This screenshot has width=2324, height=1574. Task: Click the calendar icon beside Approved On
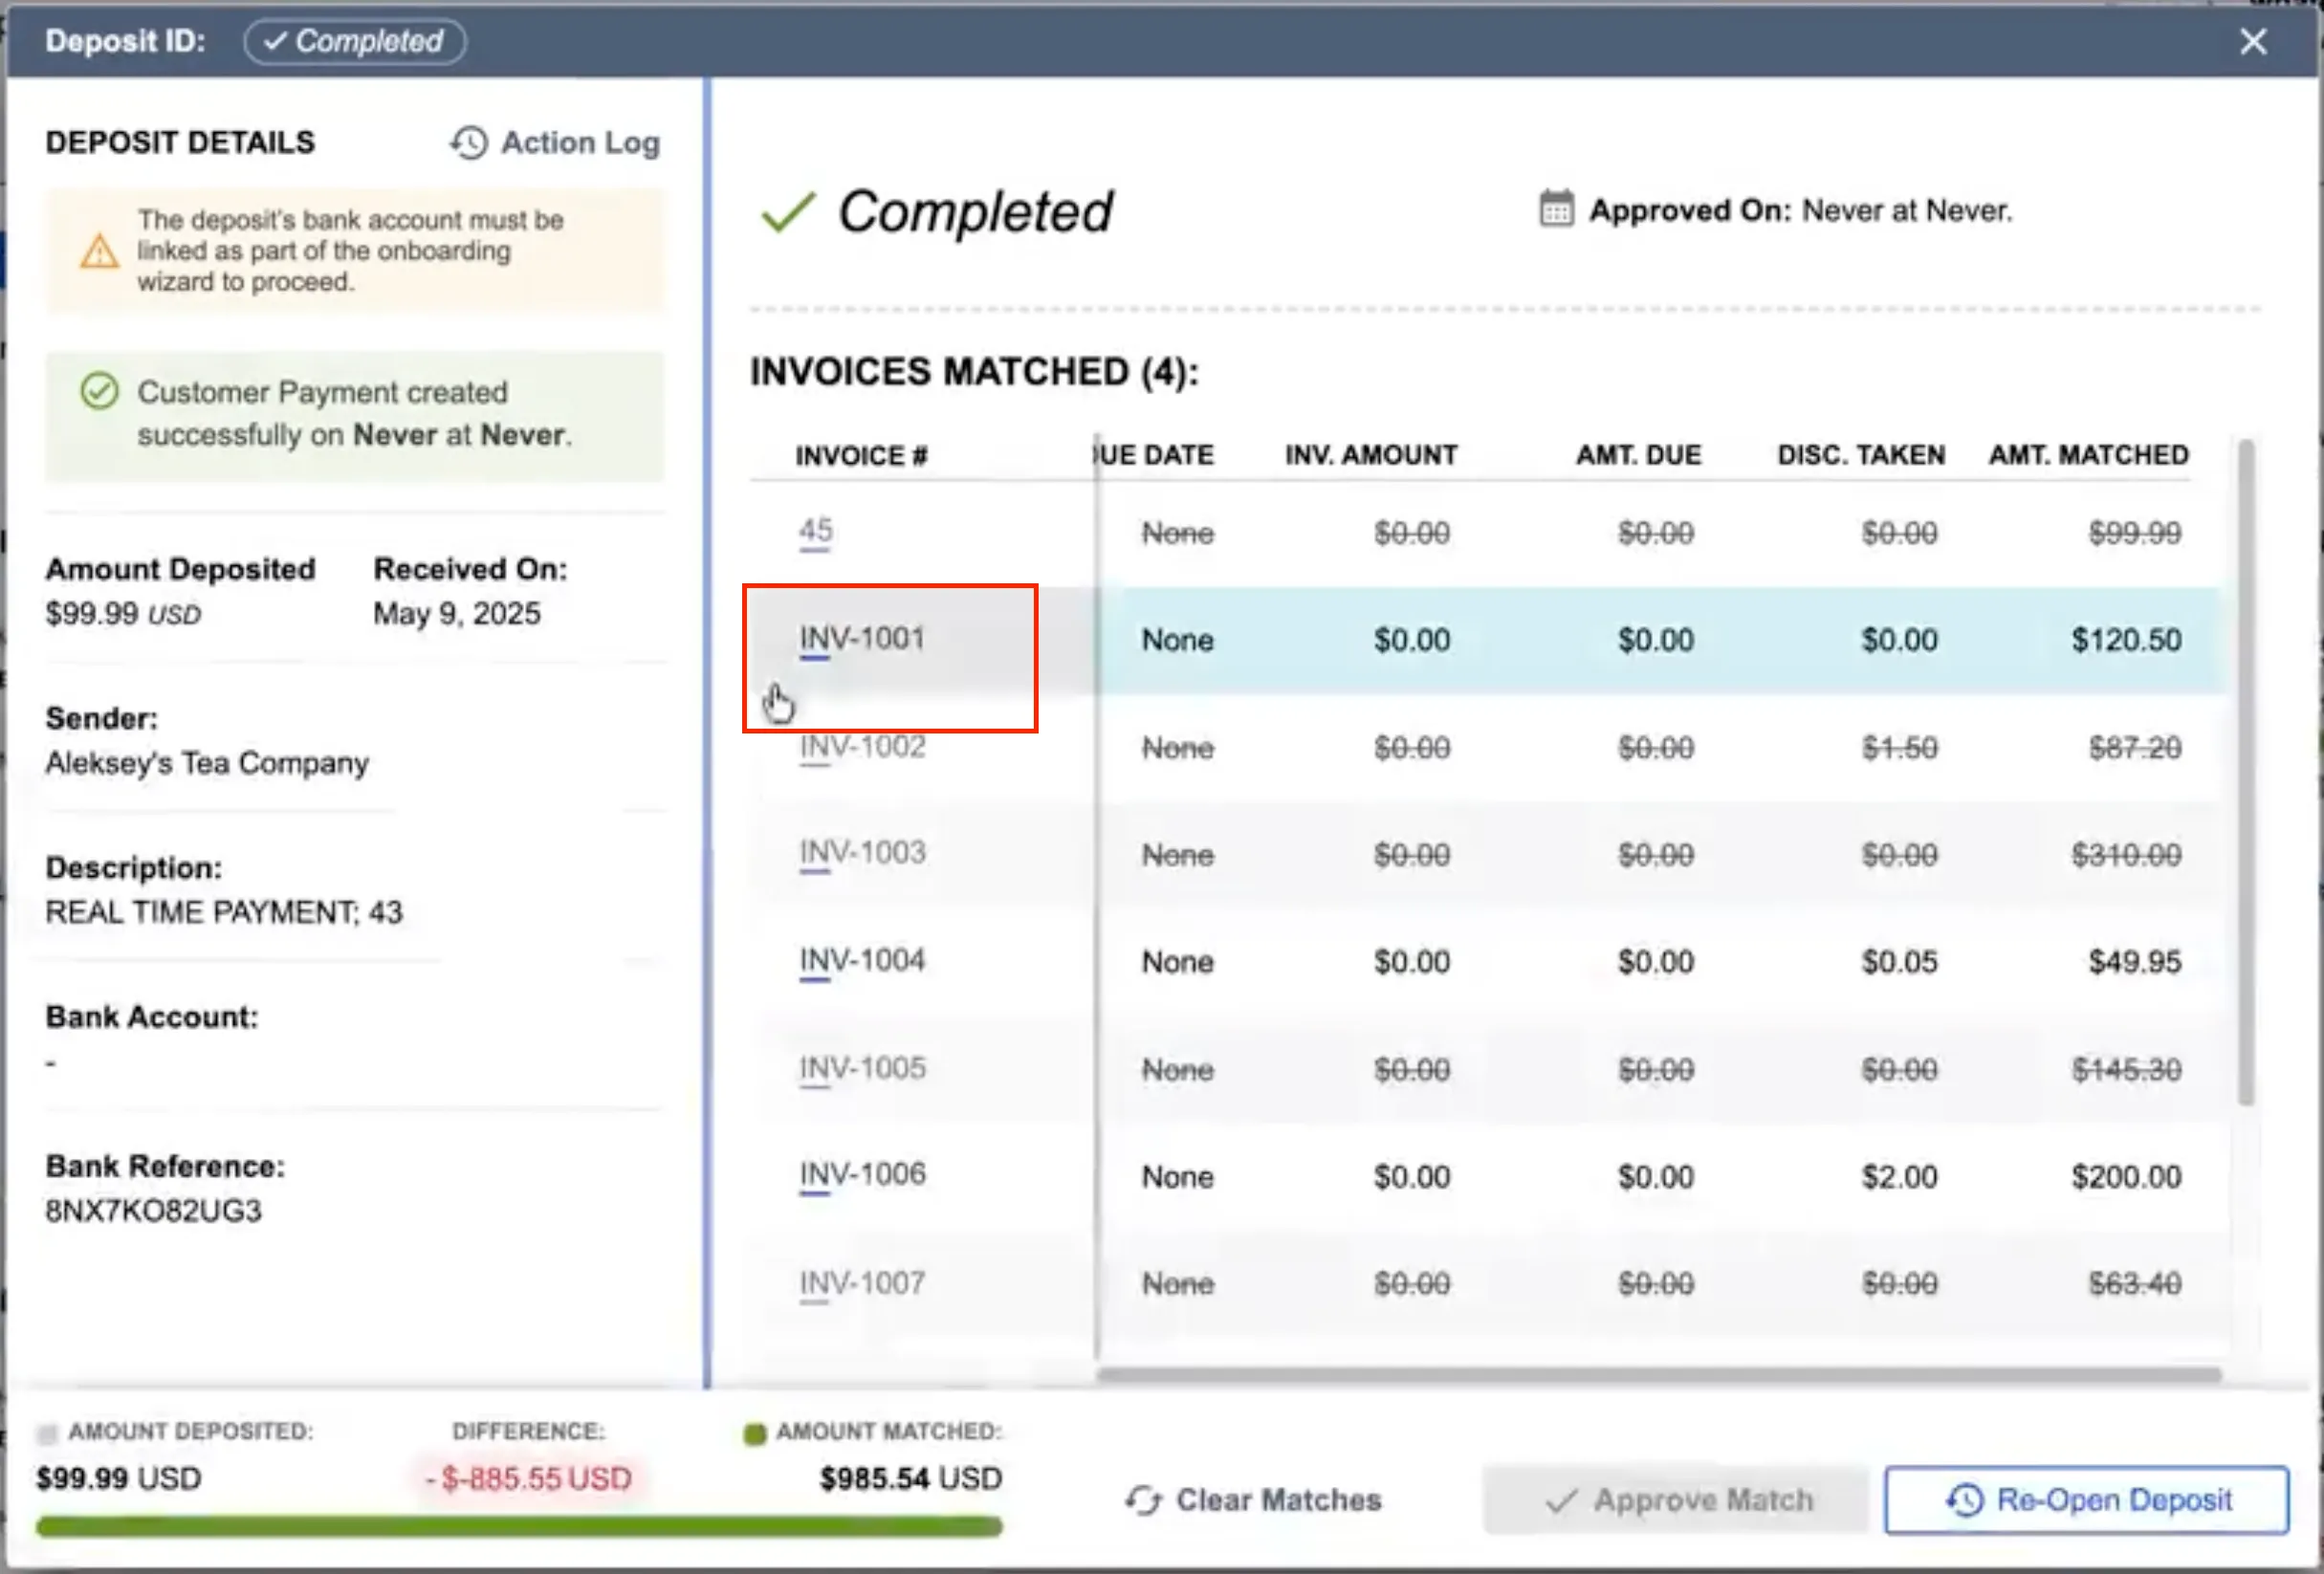pyautogui.click(x=1556, y=209)
